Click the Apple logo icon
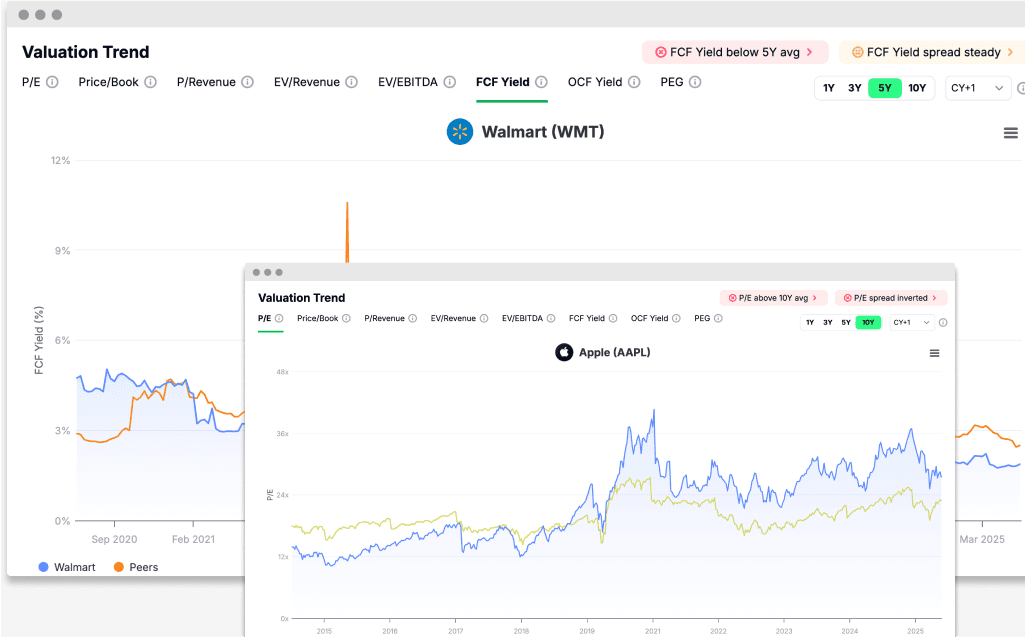This screenshot has width=1025, height=637. (564, 353)
